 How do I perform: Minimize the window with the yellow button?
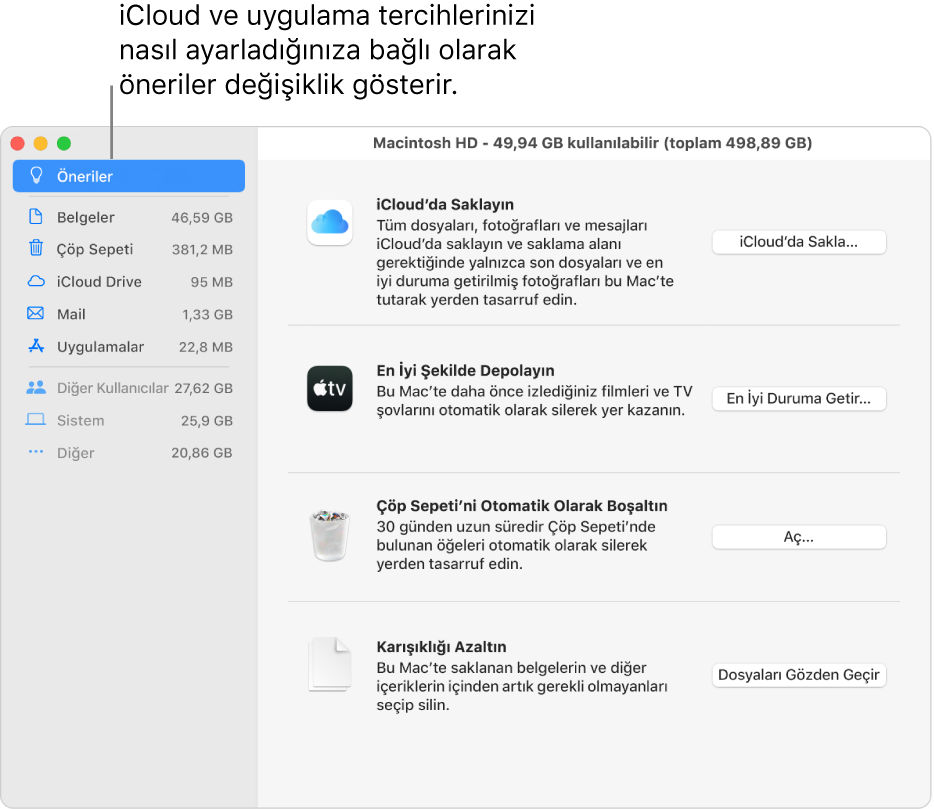pyautogui.click(x=41, y=144)
